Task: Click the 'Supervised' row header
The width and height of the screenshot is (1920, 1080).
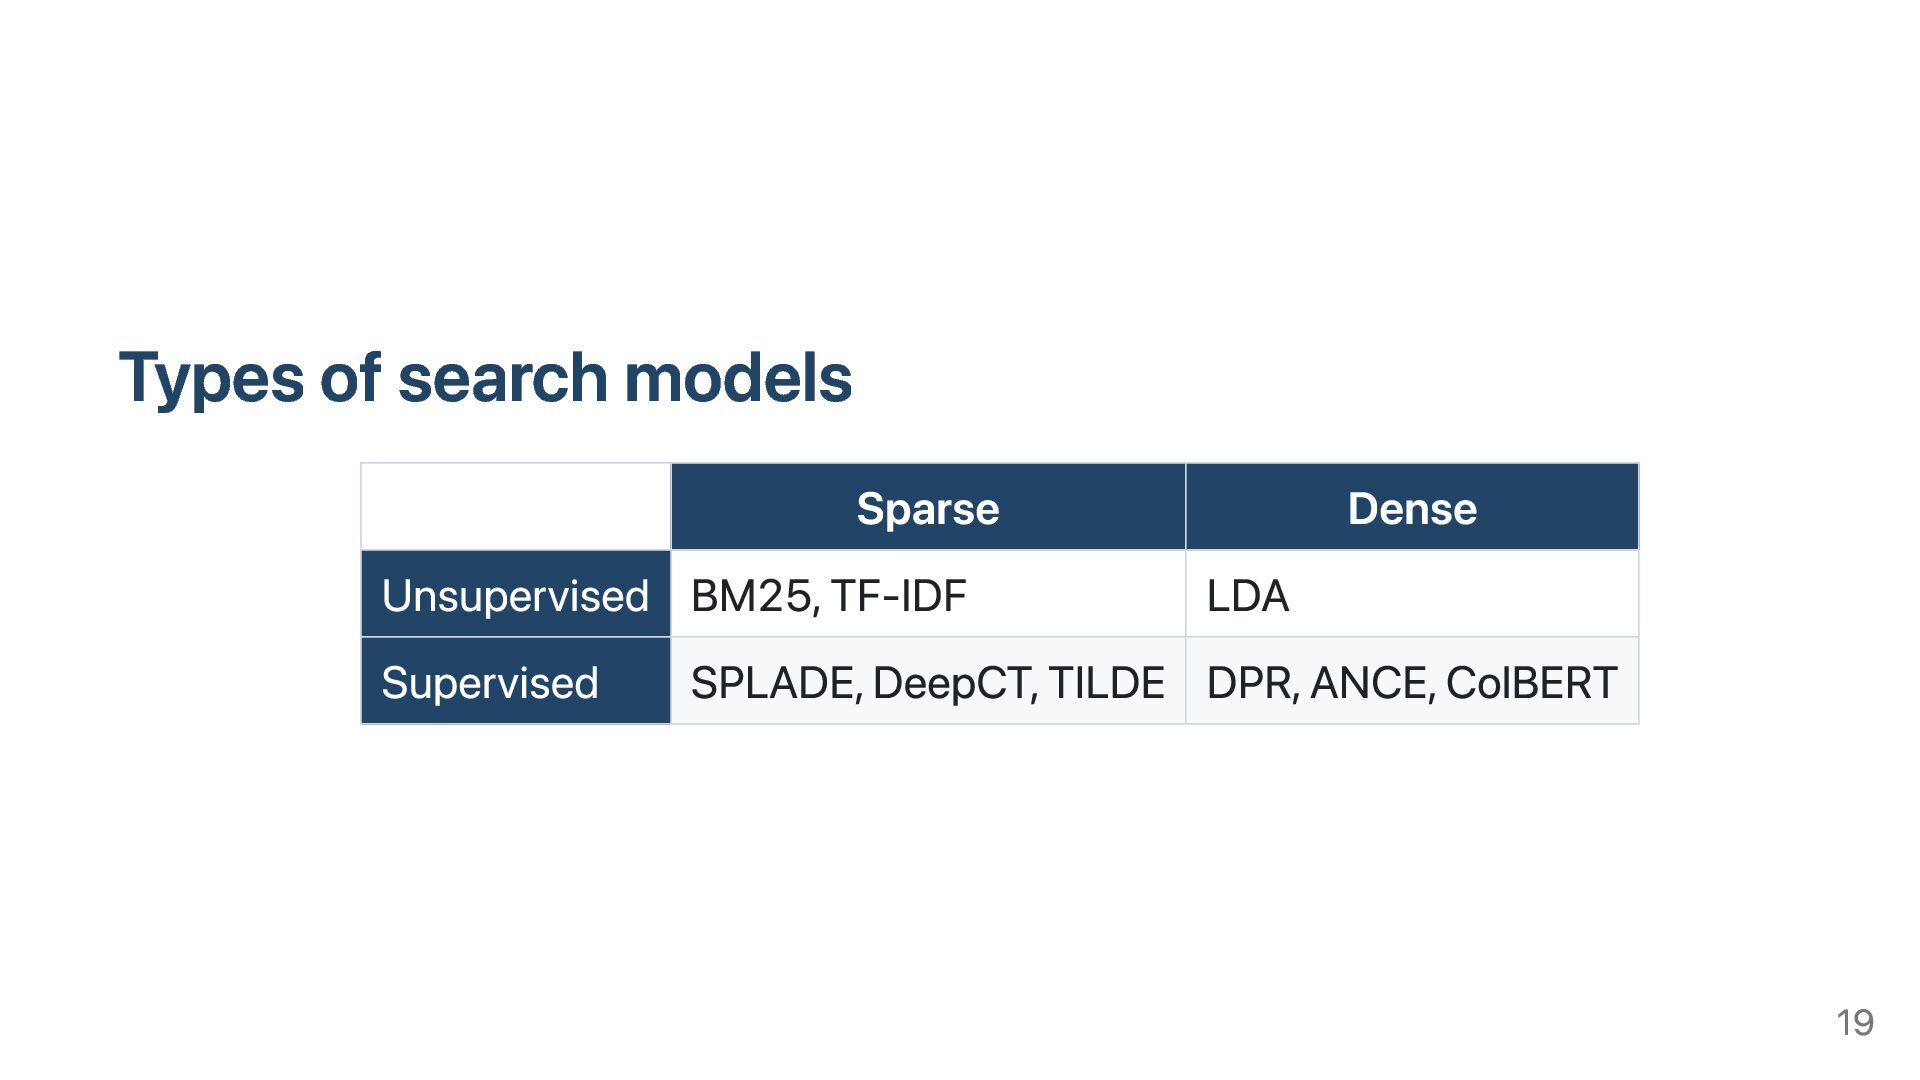Action: click(516, 681)
